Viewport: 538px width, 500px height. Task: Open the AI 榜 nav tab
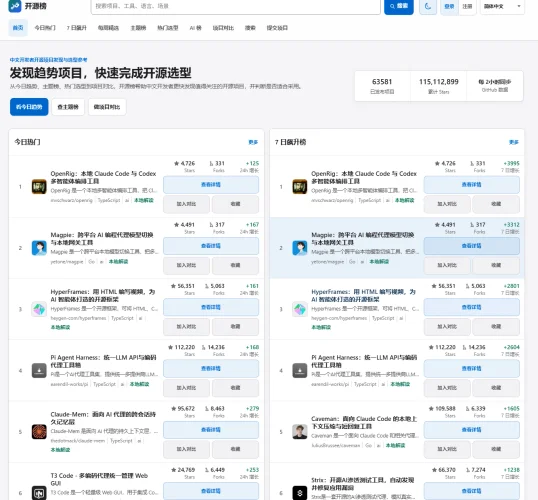point(196,28)
